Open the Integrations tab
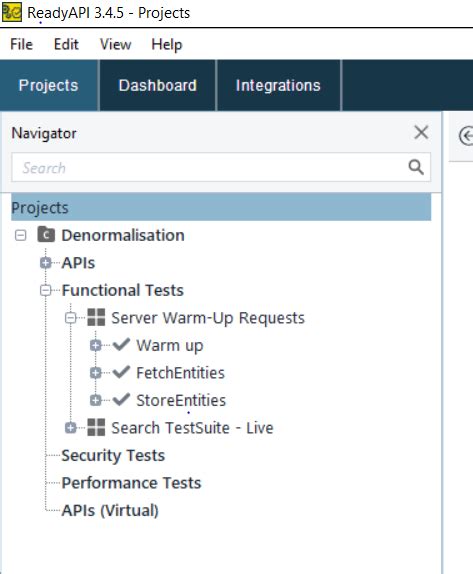This screenshot has width=473, height=574. [x=278, y=85]
